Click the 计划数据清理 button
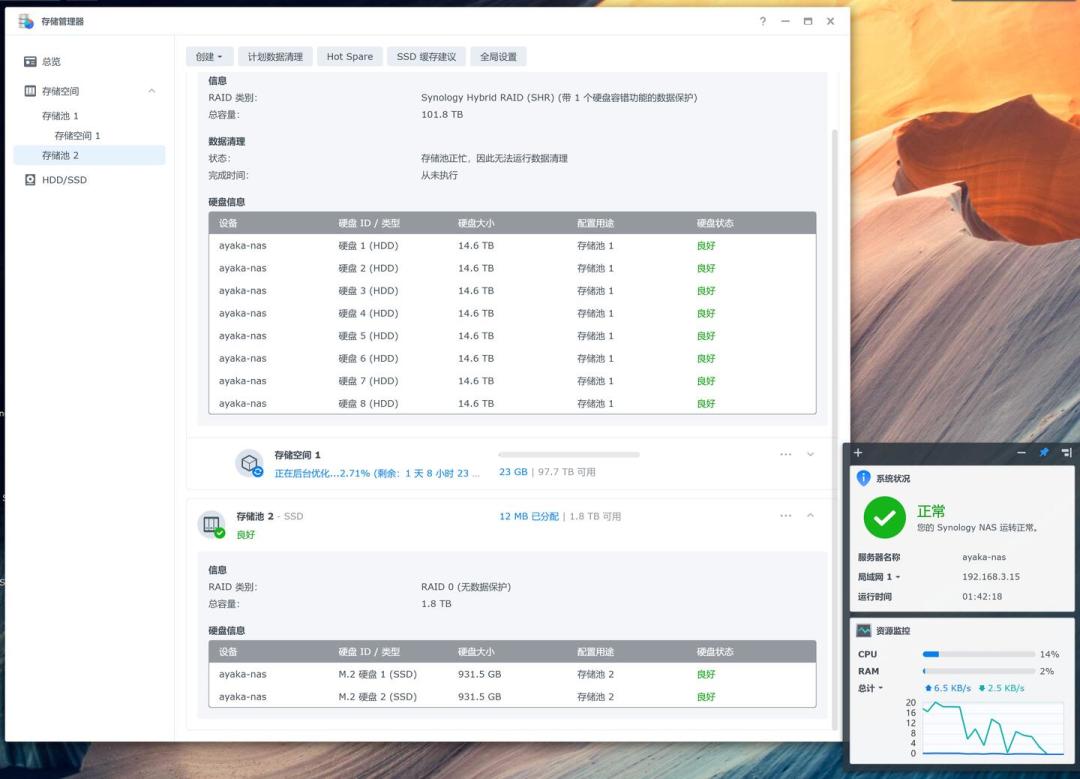The width and height of the screenshot is (1080, 779). tap(276, 56)
